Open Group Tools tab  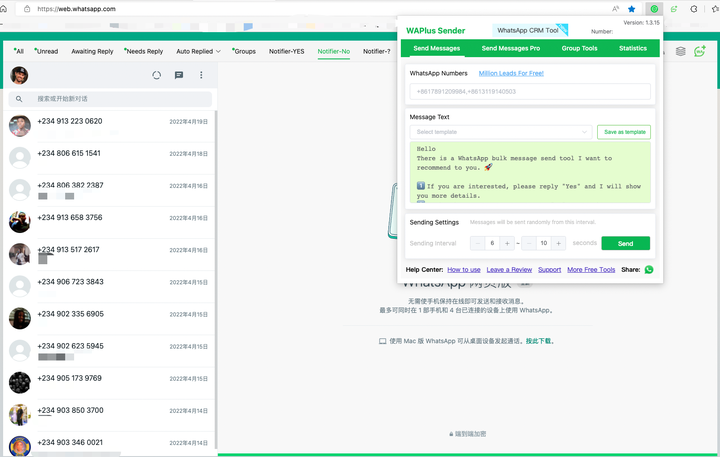tap(579, 48)
